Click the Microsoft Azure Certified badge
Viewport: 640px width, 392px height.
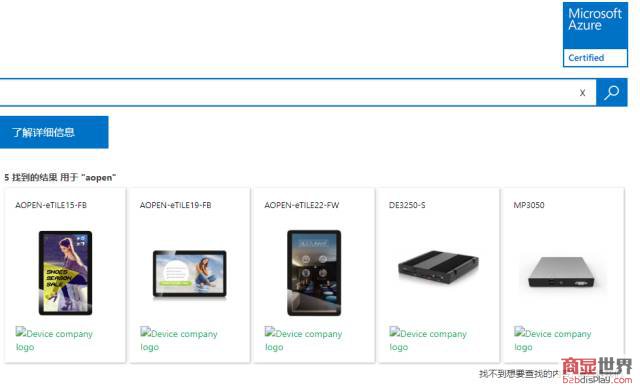(x=595, y=34)
